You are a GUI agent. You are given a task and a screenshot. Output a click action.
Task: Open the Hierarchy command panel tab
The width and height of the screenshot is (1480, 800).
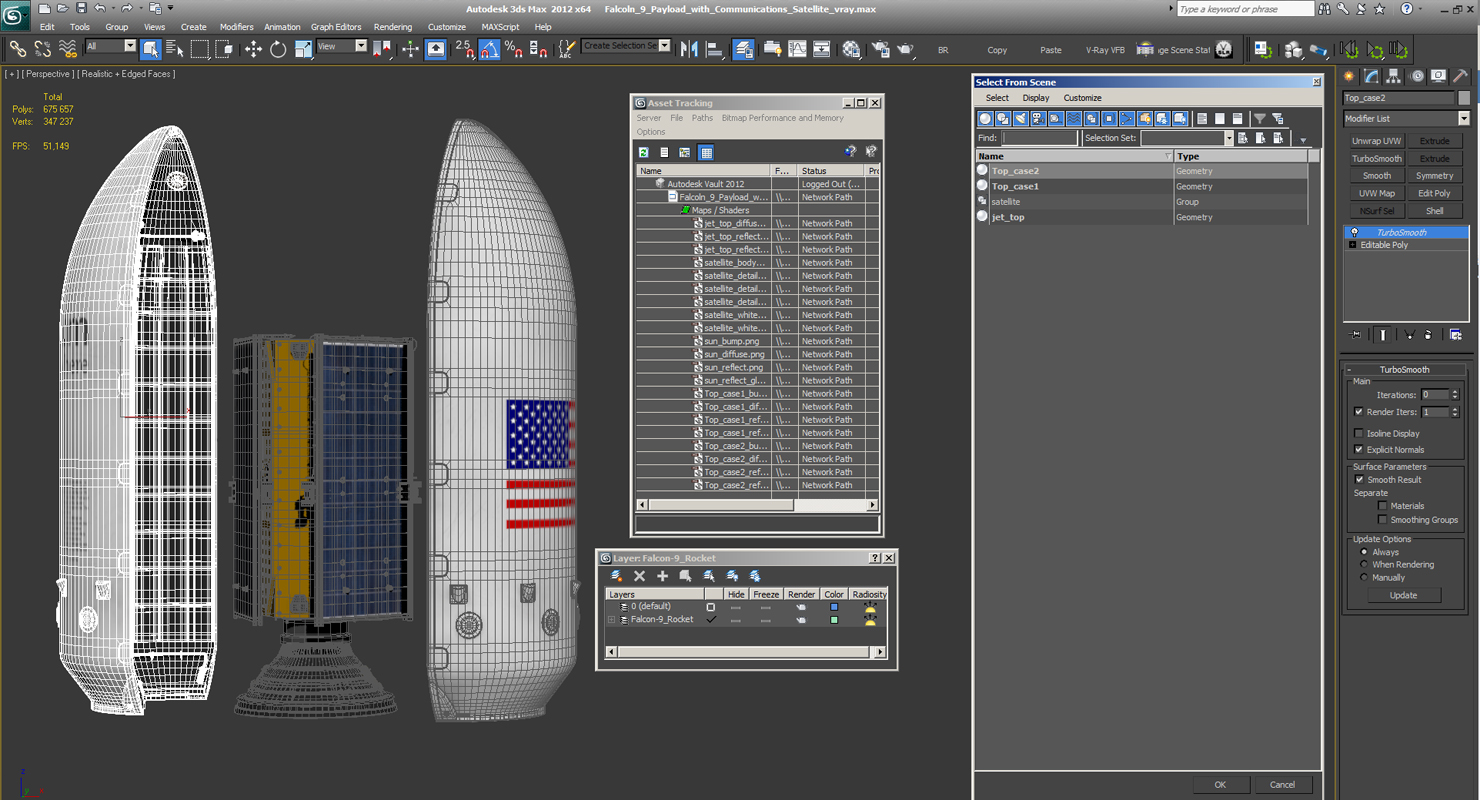(1394, 76)
